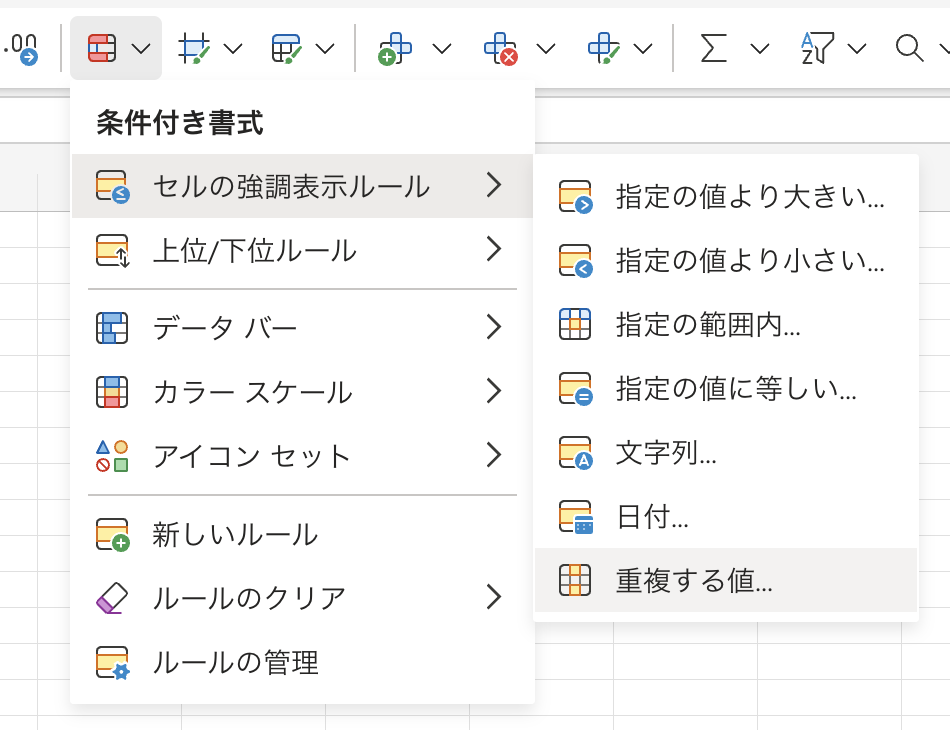Click the conditional formatting toolbar icon

click(102, 48)
